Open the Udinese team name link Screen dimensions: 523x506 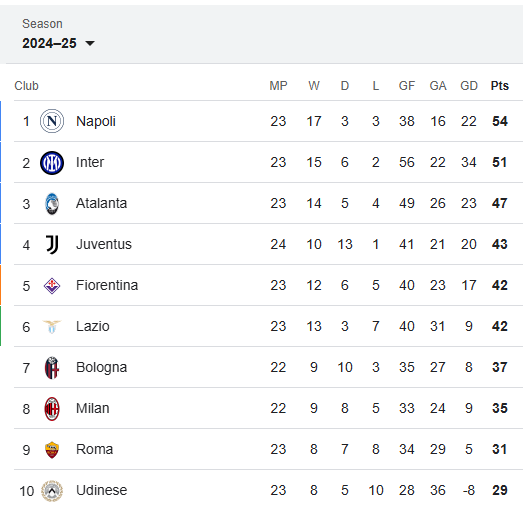tap(101, 490)
